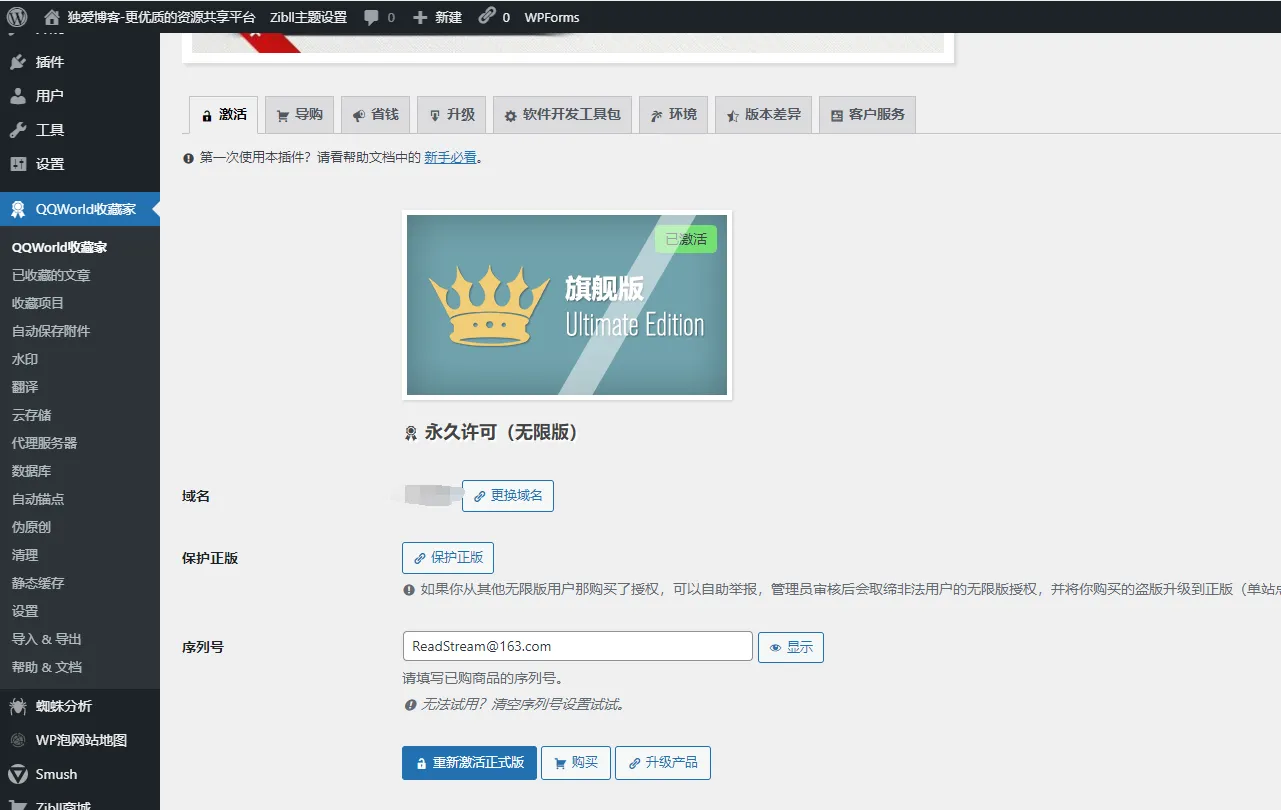The image size is (1281, 810).
Task: Click inside the serial number input field
Action: point(577,646)
